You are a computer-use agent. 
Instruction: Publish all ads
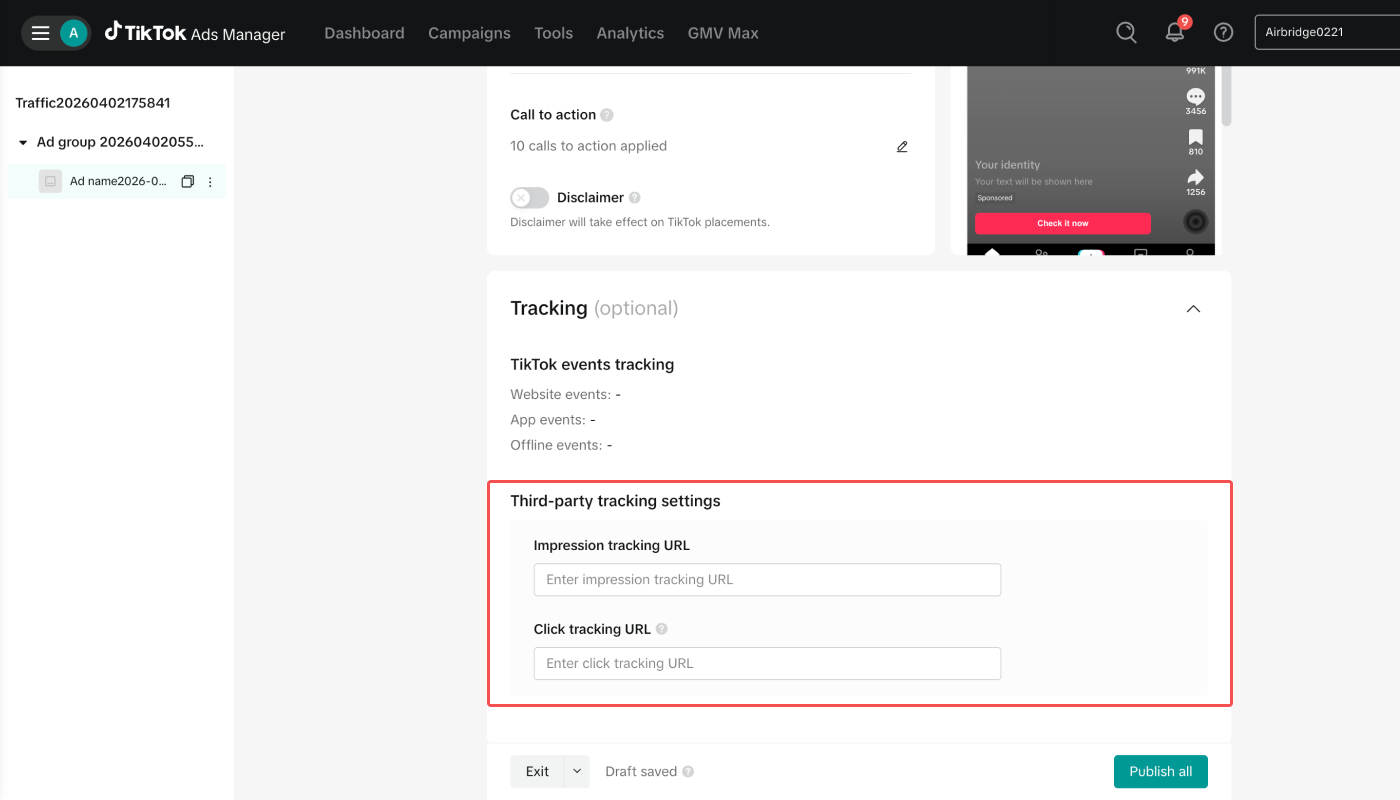[1161, 772]
